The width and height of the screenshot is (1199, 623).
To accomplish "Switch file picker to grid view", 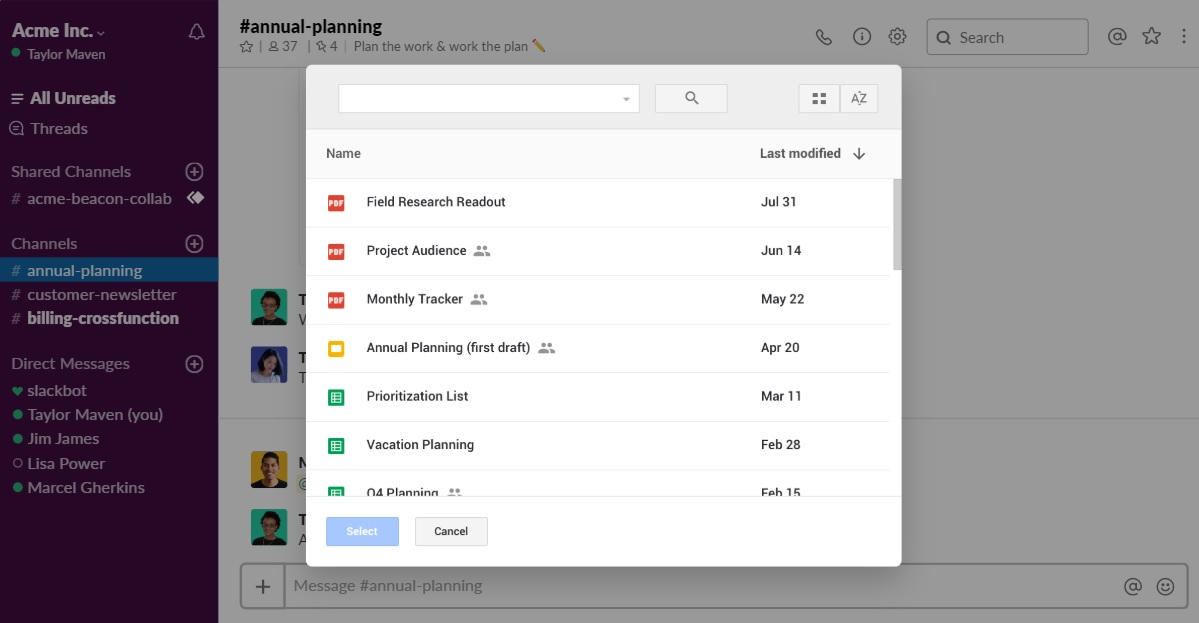I will [819, 98].
